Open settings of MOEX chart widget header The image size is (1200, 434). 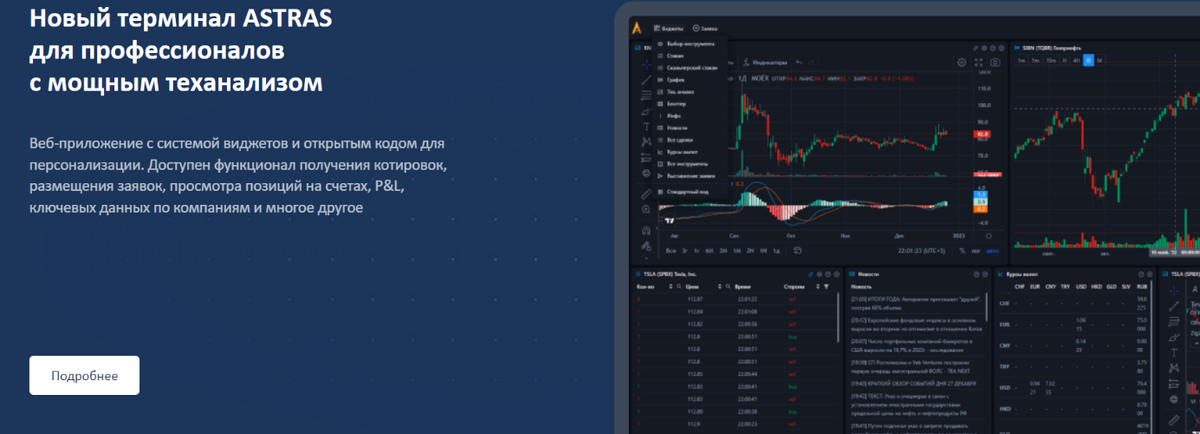click(985, 48)
